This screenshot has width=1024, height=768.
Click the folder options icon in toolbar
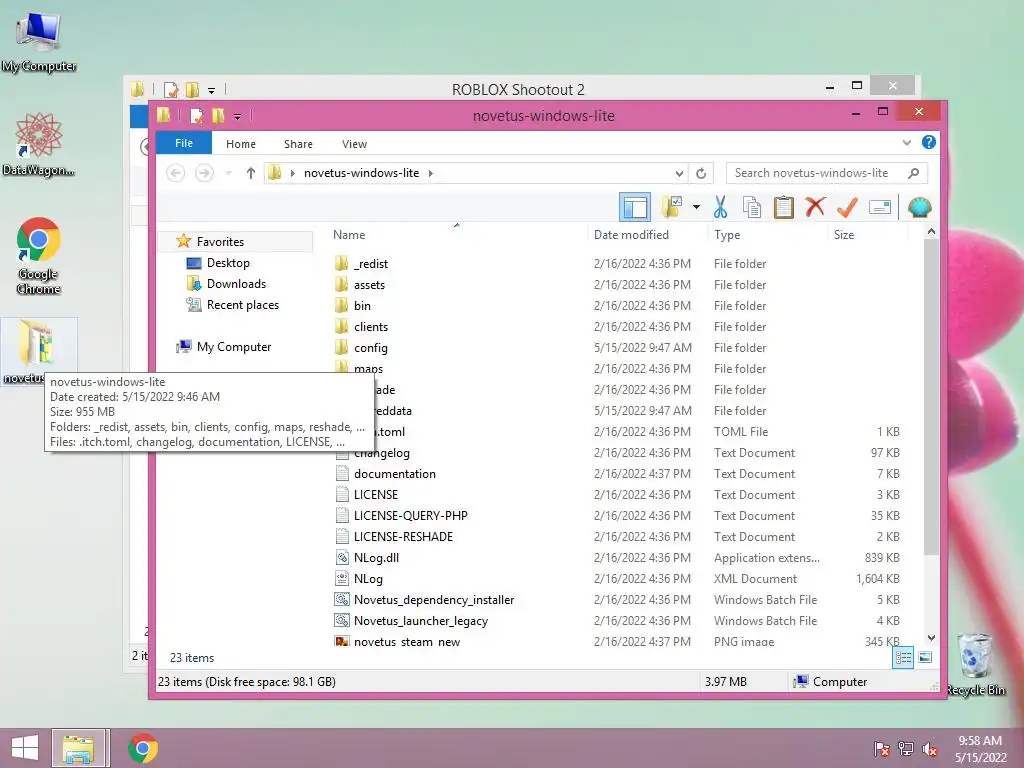coord(672,207)
